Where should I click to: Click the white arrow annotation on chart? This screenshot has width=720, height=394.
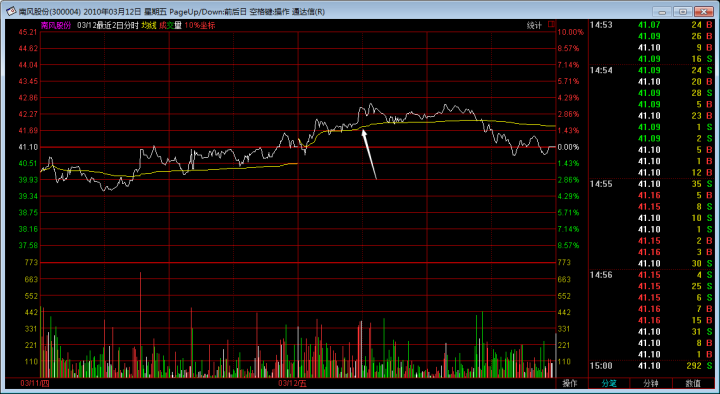click(x=369, y=154)
